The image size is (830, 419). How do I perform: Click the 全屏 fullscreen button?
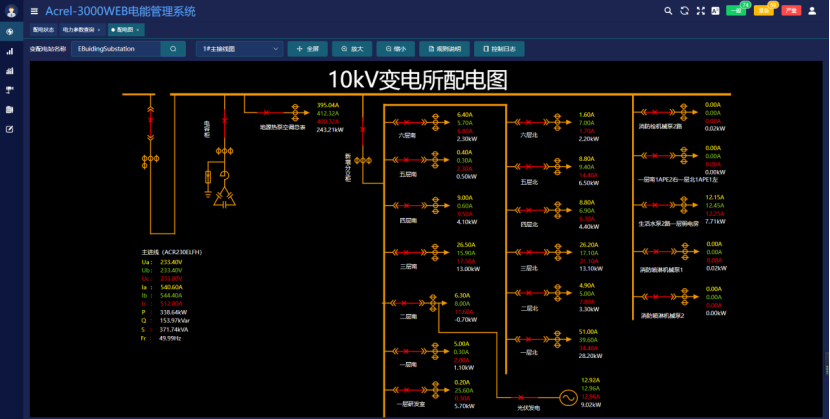[306, 48]
